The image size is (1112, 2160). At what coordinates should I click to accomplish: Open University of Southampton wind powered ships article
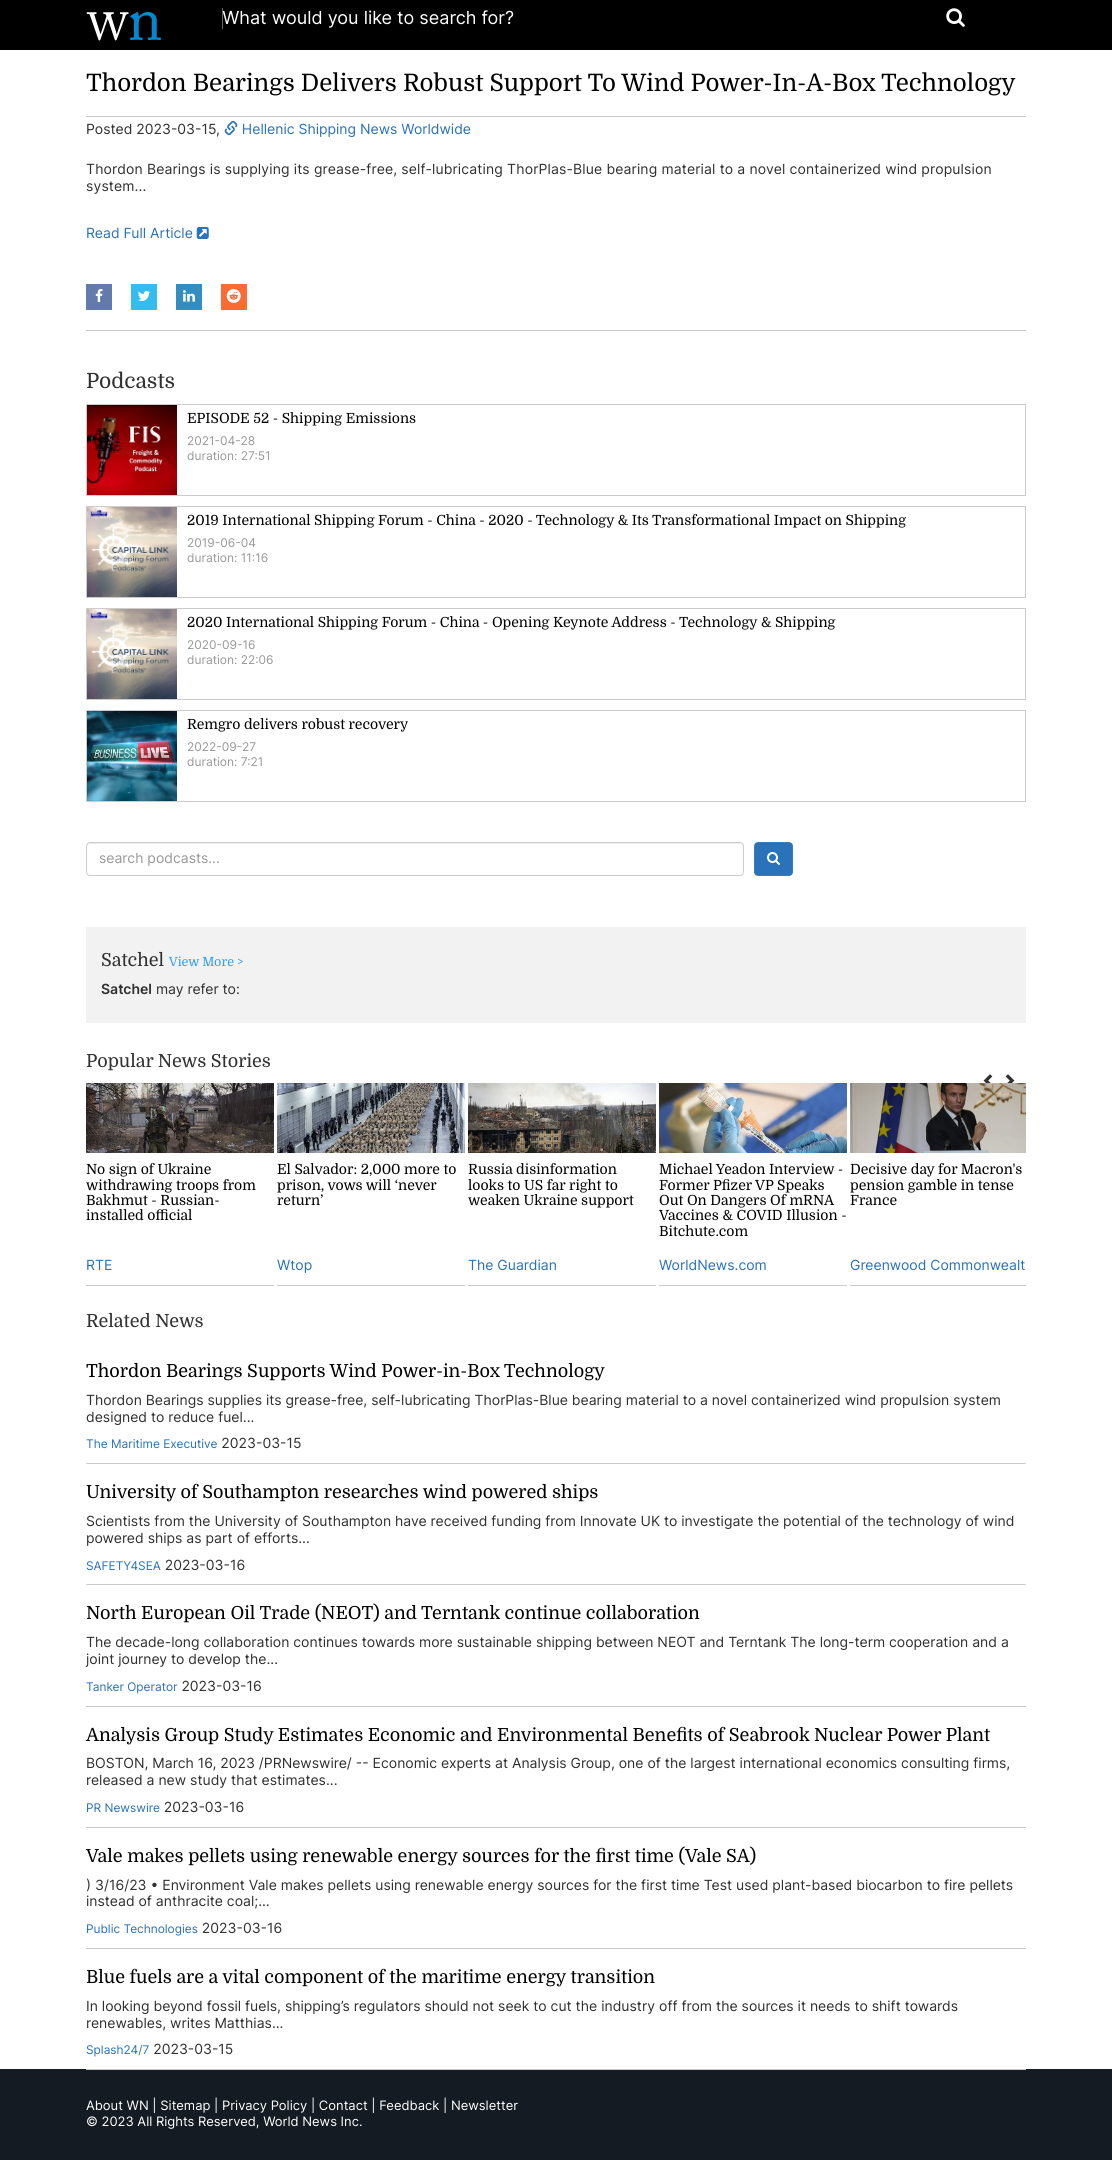pyautogui.click(x=342, y=1491)
